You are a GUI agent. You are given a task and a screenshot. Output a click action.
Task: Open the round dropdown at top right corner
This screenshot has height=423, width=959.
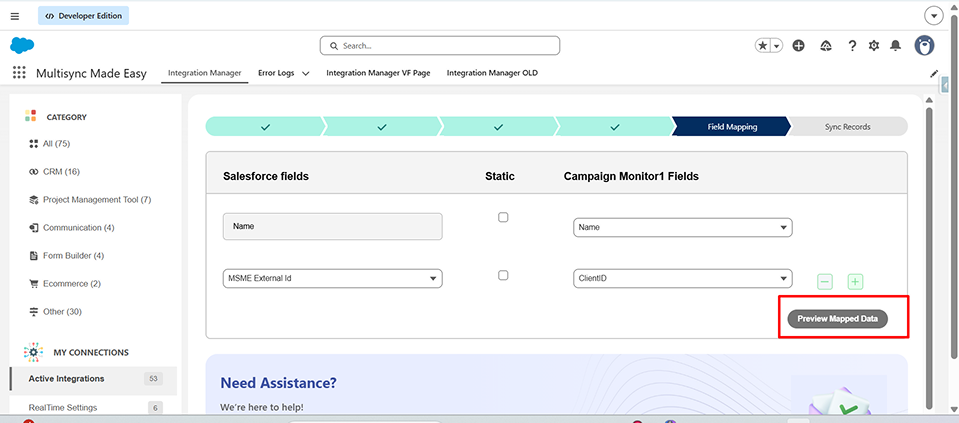[933, 16]
